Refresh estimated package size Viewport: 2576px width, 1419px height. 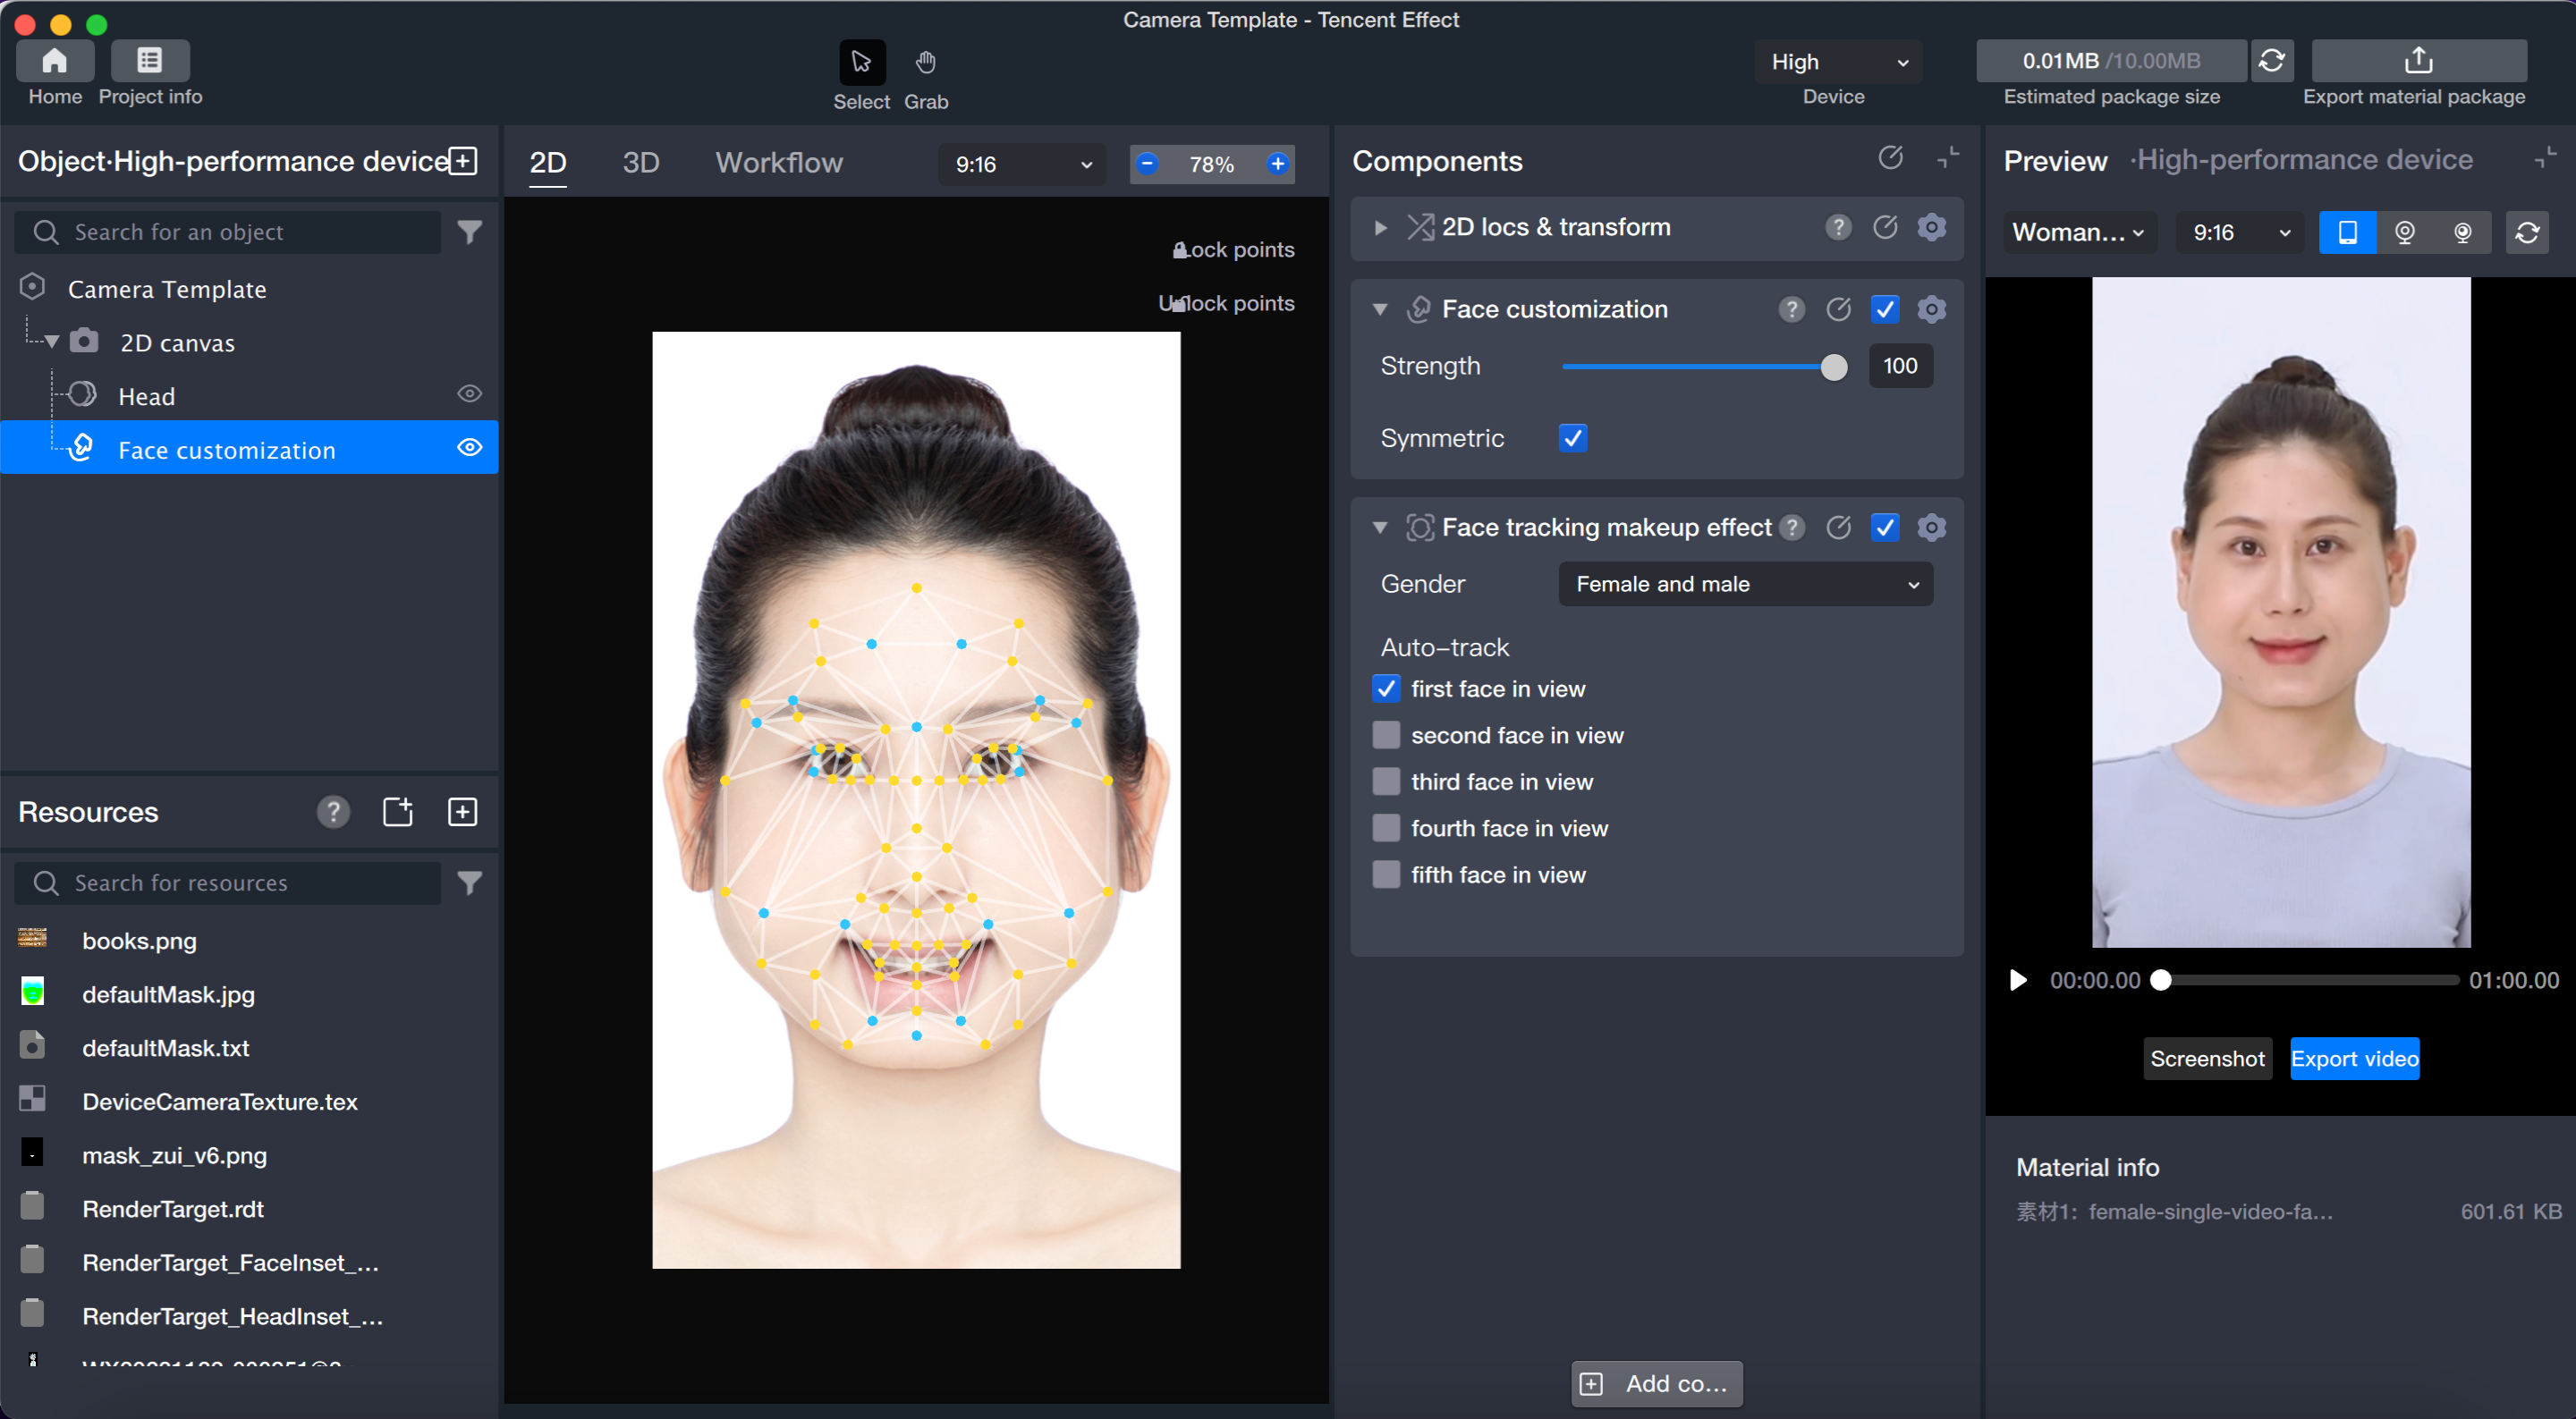(x=2271, y=61)
